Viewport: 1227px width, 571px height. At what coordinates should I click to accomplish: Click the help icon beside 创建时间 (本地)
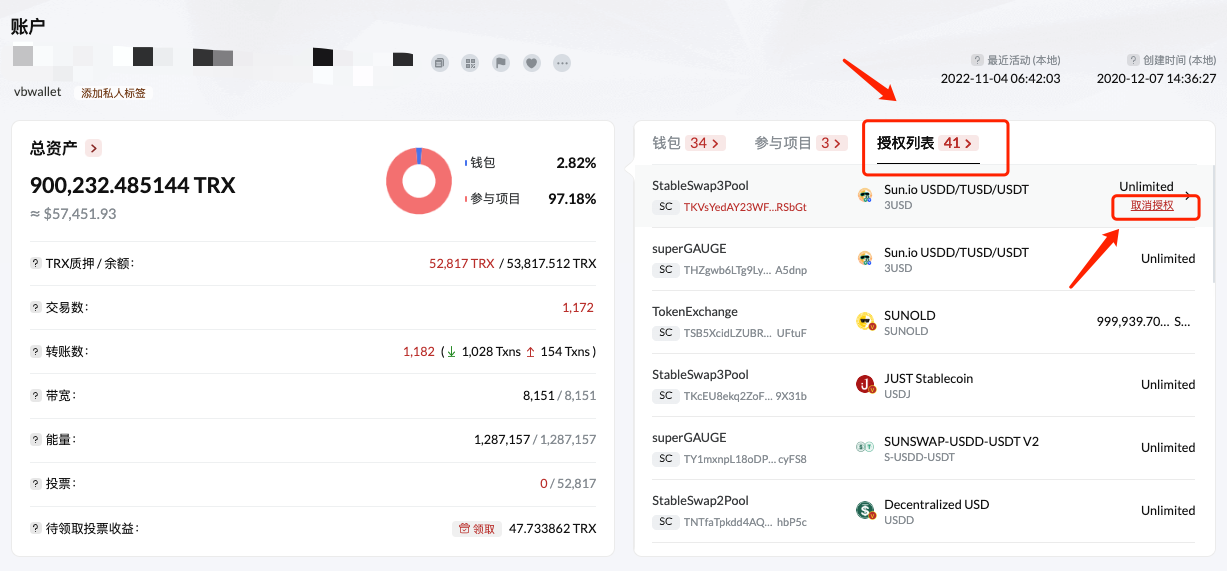click(1133, 60)
